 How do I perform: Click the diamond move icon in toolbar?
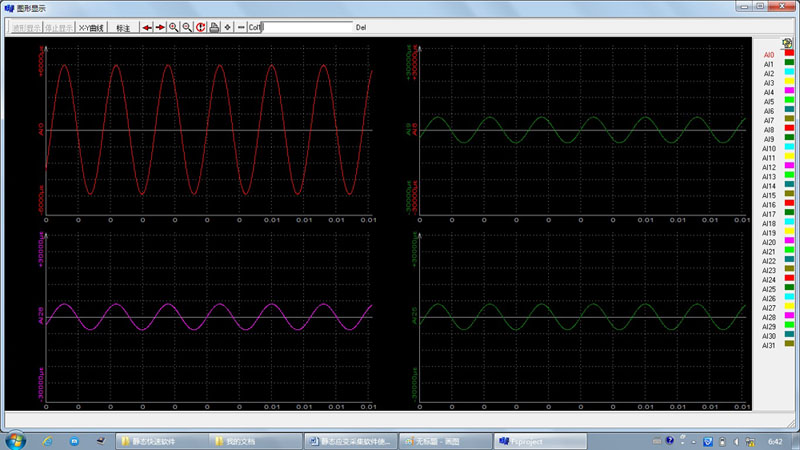228,27
